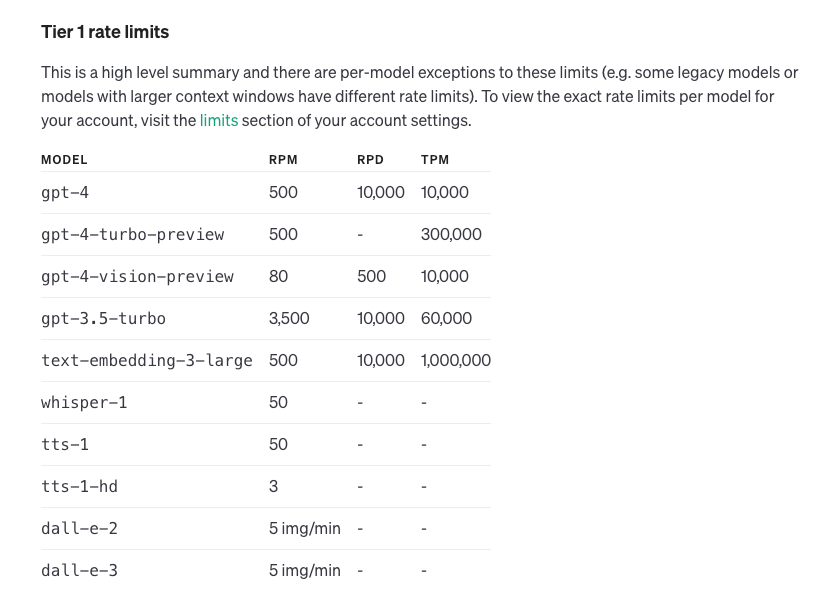Click the gpt-4-vision-preview model name
826x606 pixels.
pyautogui.click(x=137, y=276)
